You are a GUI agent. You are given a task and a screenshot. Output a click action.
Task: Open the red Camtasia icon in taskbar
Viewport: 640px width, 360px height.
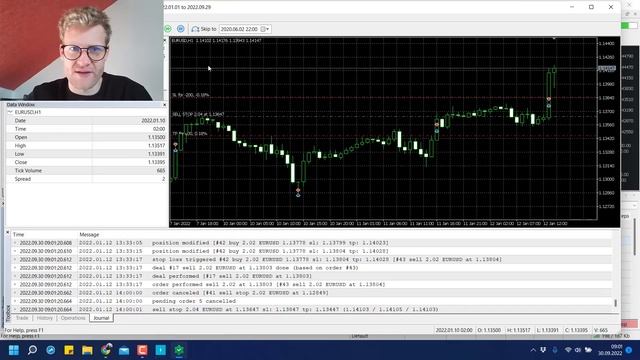[142, 350]
